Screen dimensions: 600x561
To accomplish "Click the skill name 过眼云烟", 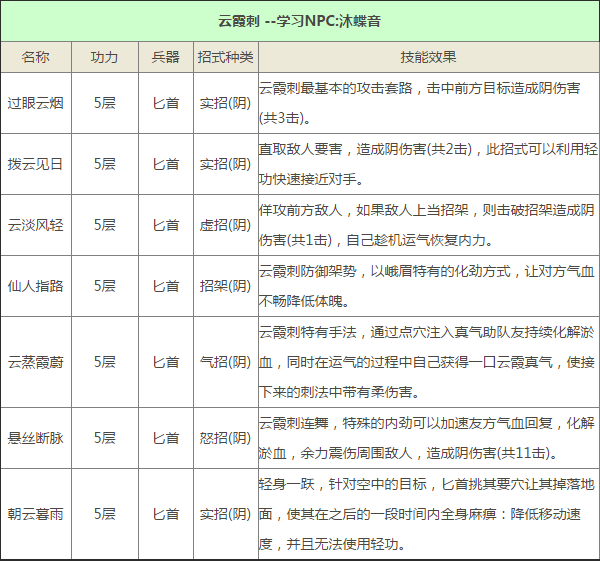I will [x=36, y=103].
